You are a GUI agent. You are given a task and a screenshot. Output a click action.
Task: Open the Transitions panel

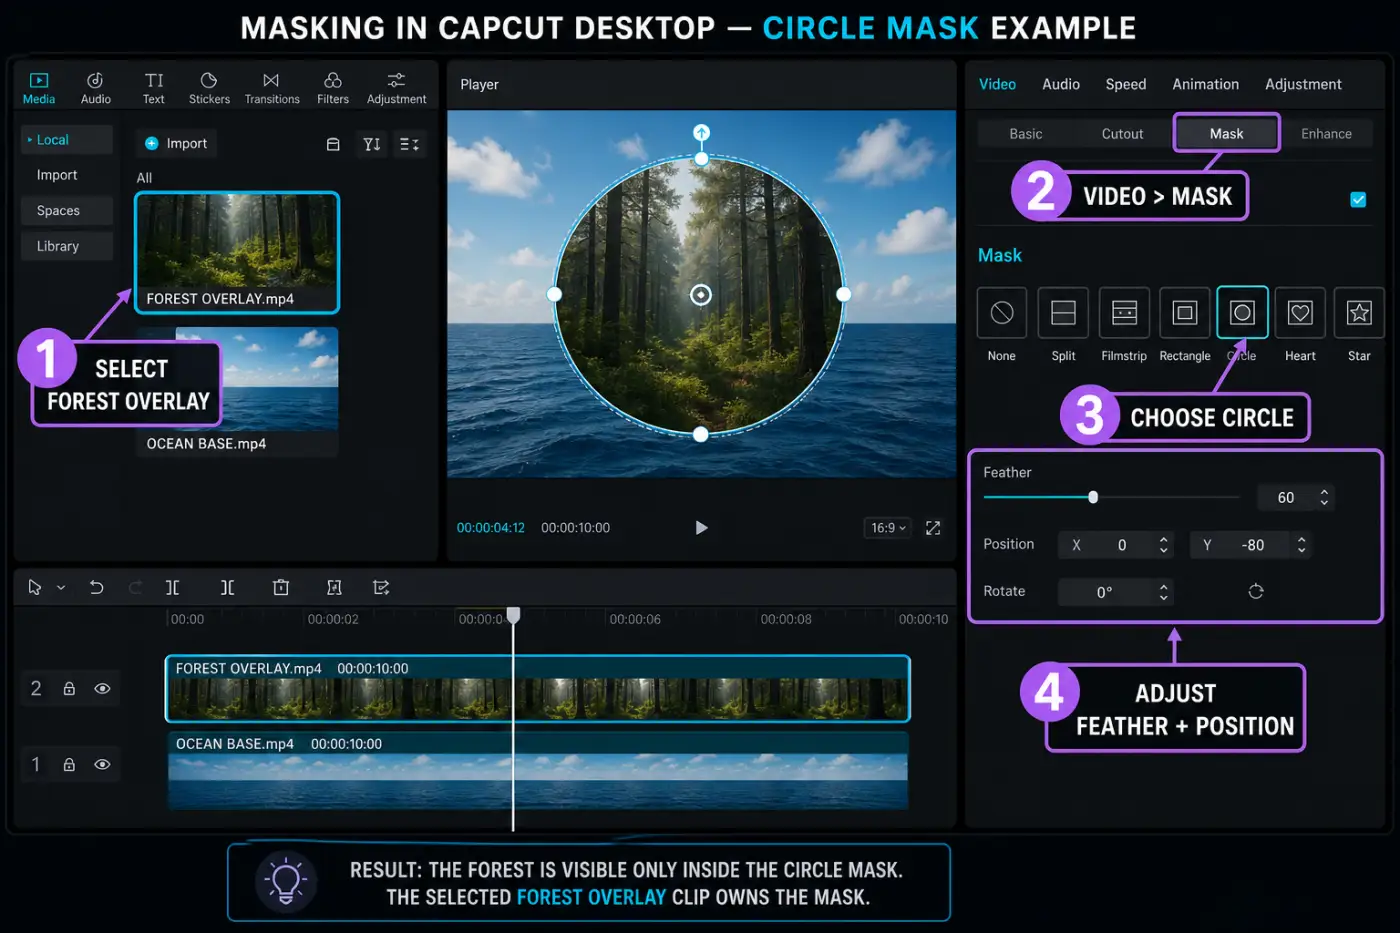[272, 88]
